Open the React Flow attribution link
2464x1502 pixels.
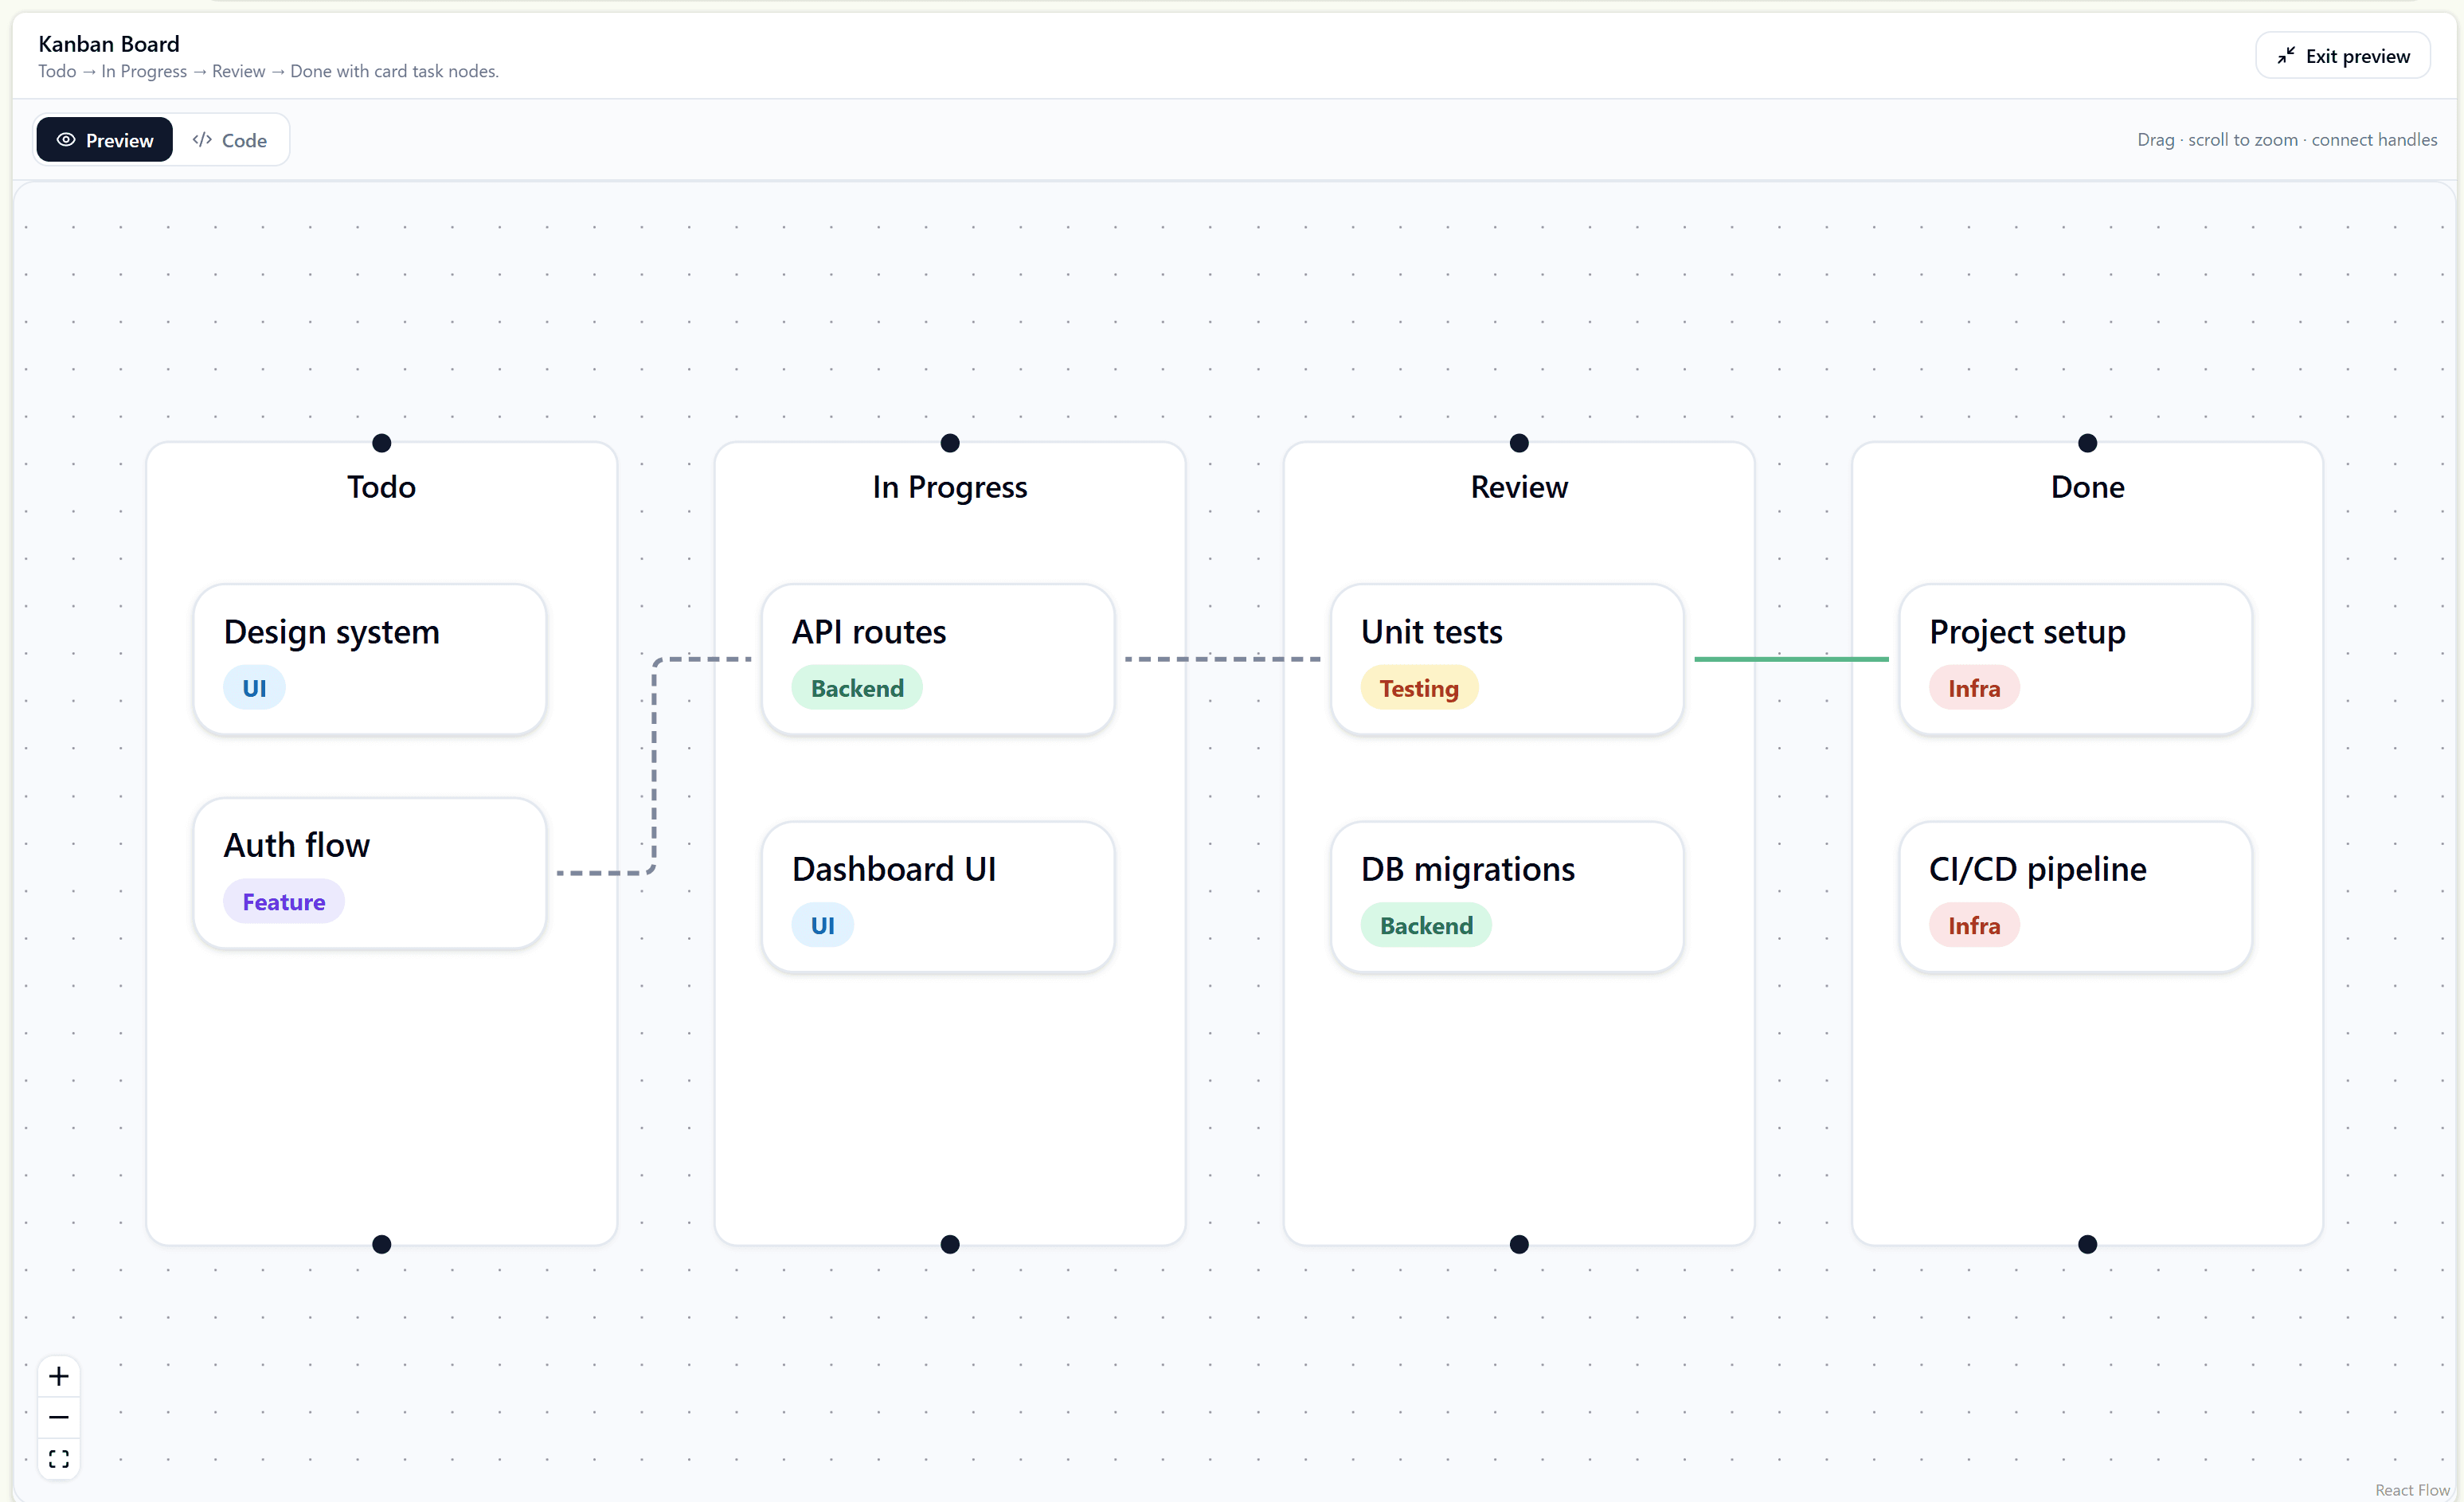pos(2412,1490)
